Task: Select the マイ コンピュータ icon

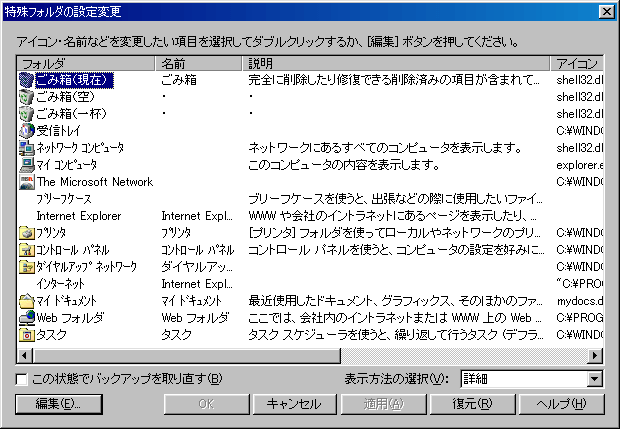Action: [26, 165]
